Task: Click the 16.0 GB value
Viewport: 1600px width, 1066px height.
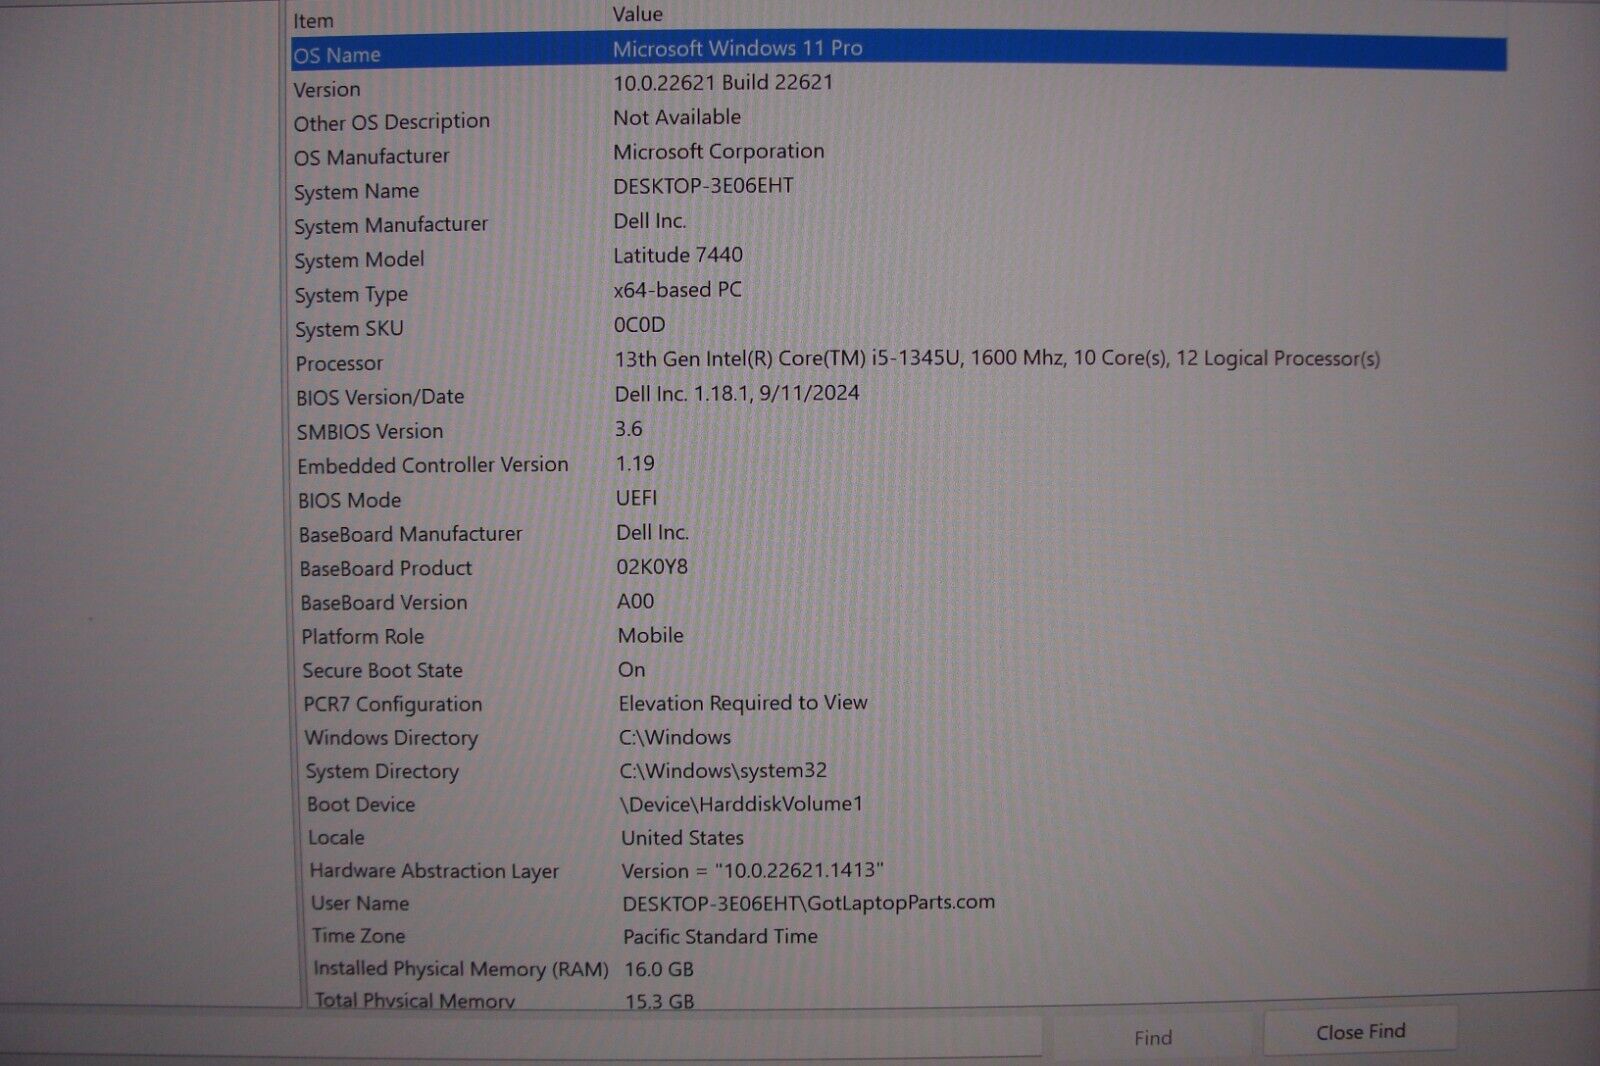Action: tap(659, 969)
